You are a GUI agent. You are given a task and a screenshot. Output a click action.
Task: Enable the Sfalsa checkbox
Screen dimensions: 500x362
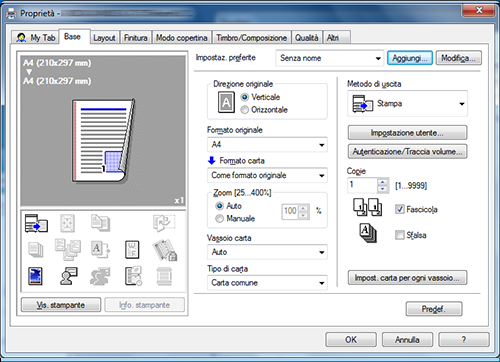[x=400, y=235]
